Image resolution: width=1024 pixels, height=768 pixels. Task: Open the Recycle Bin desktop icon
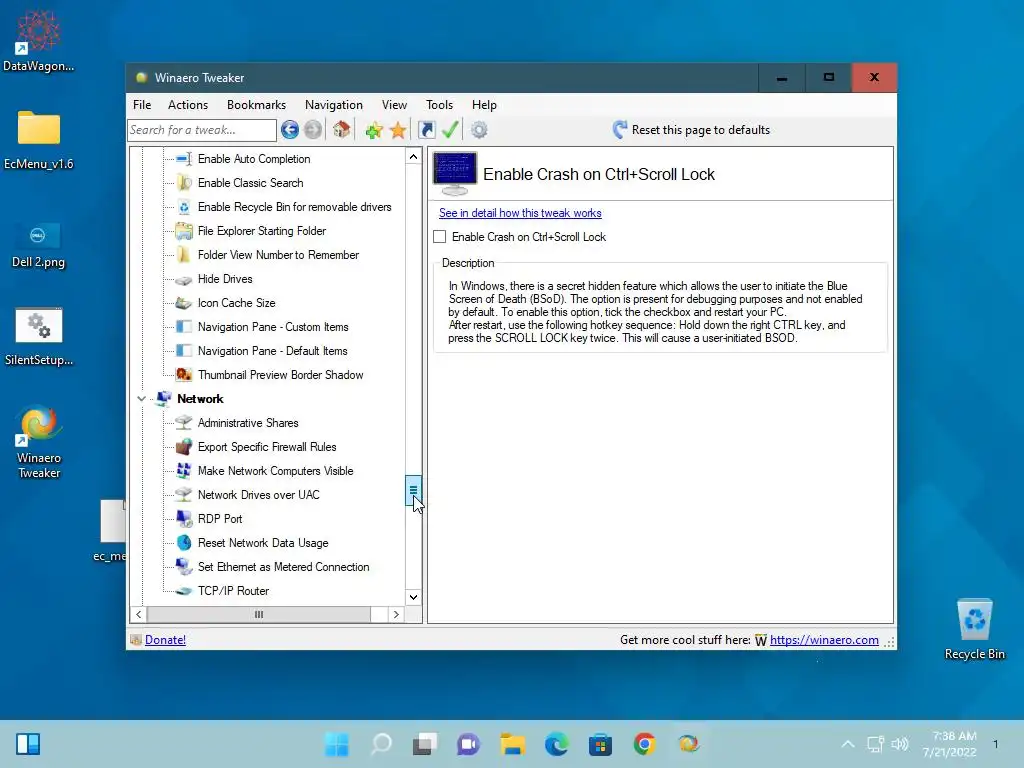pos(974,630)
